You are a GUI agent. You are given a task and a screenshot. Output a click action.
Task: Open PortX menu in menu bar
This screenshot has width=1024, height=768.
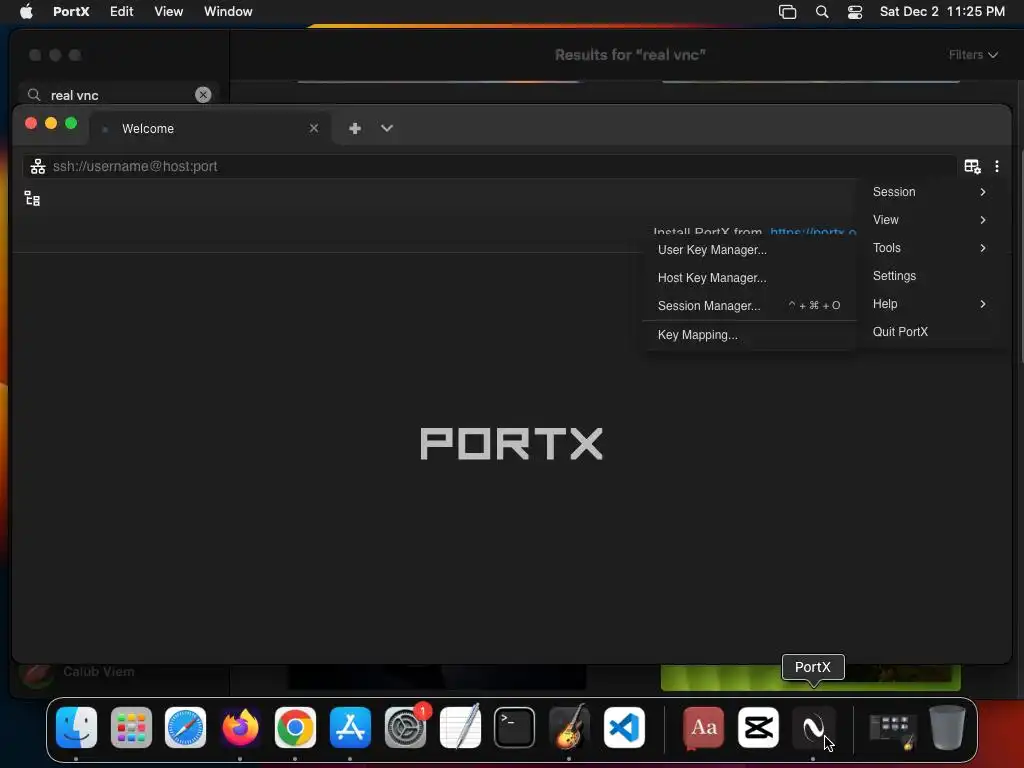pos(71,12)
